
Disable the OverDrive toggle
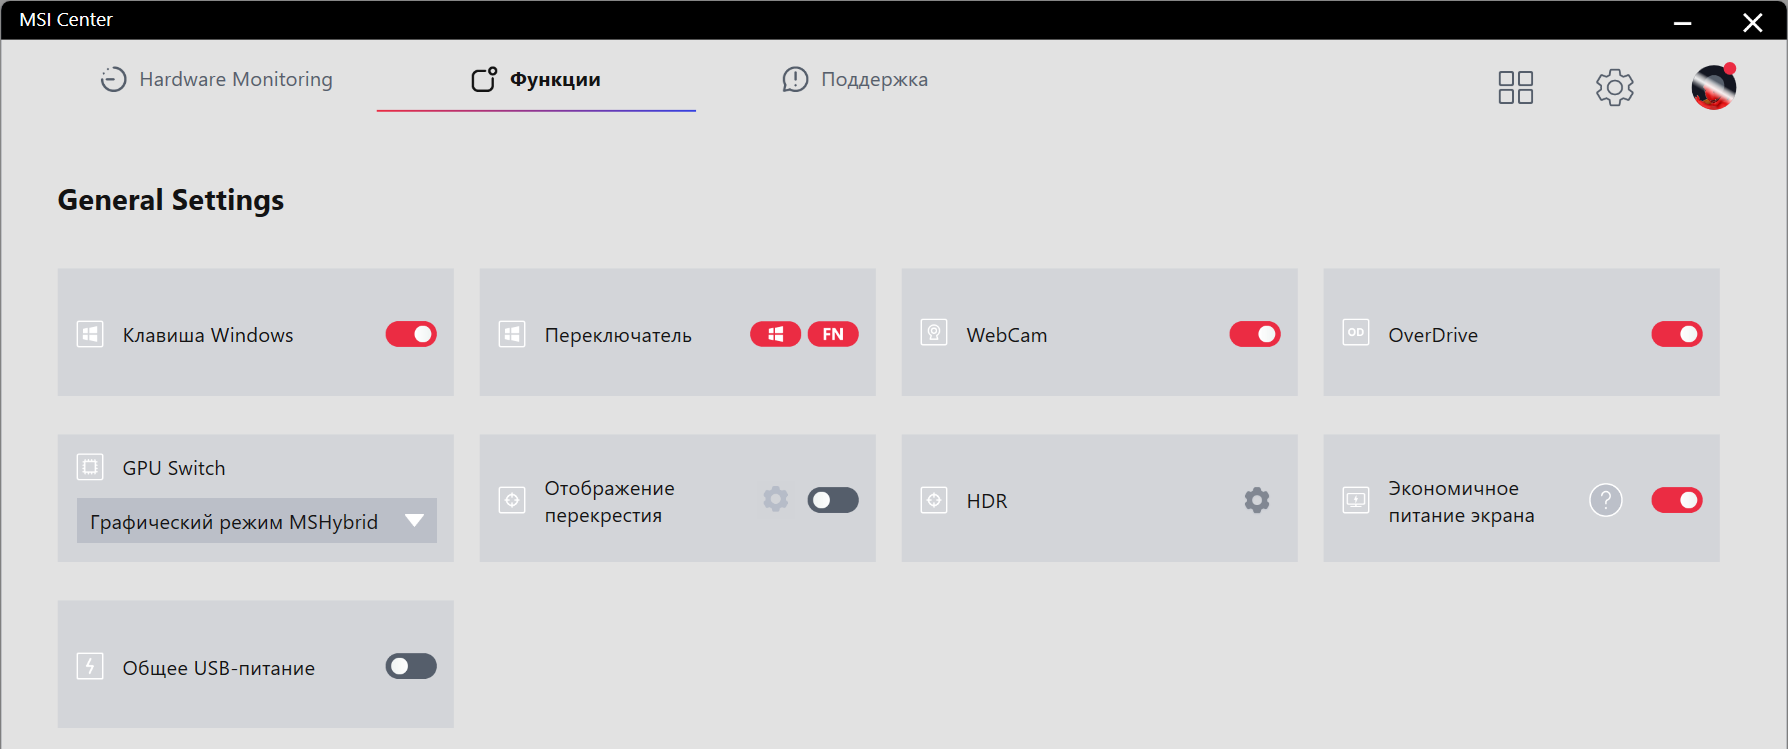(x=1677, y=334)
